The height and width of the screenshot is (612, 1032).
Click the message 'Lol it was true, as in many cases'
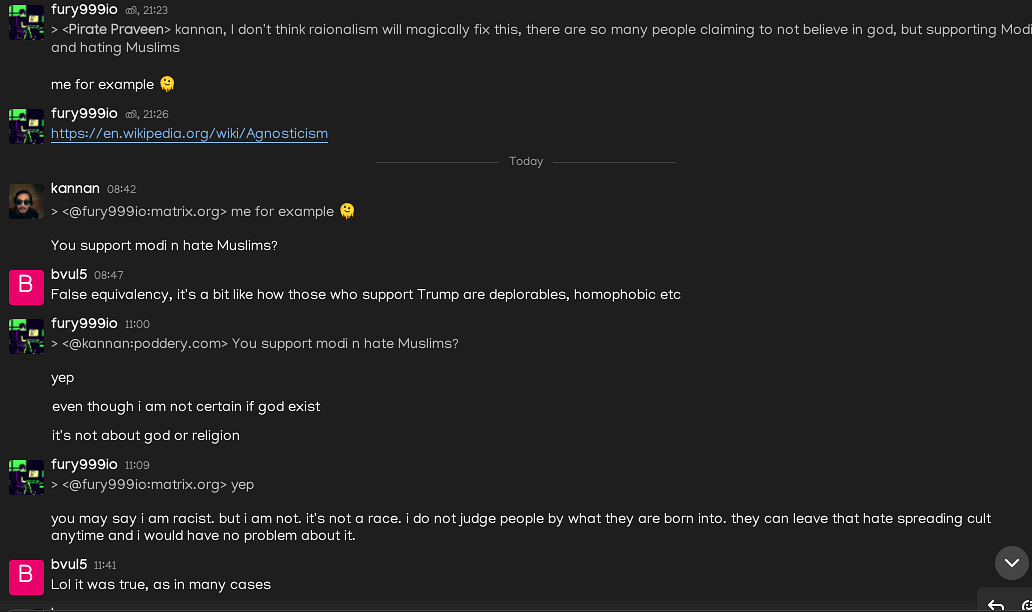pos(161,584)
